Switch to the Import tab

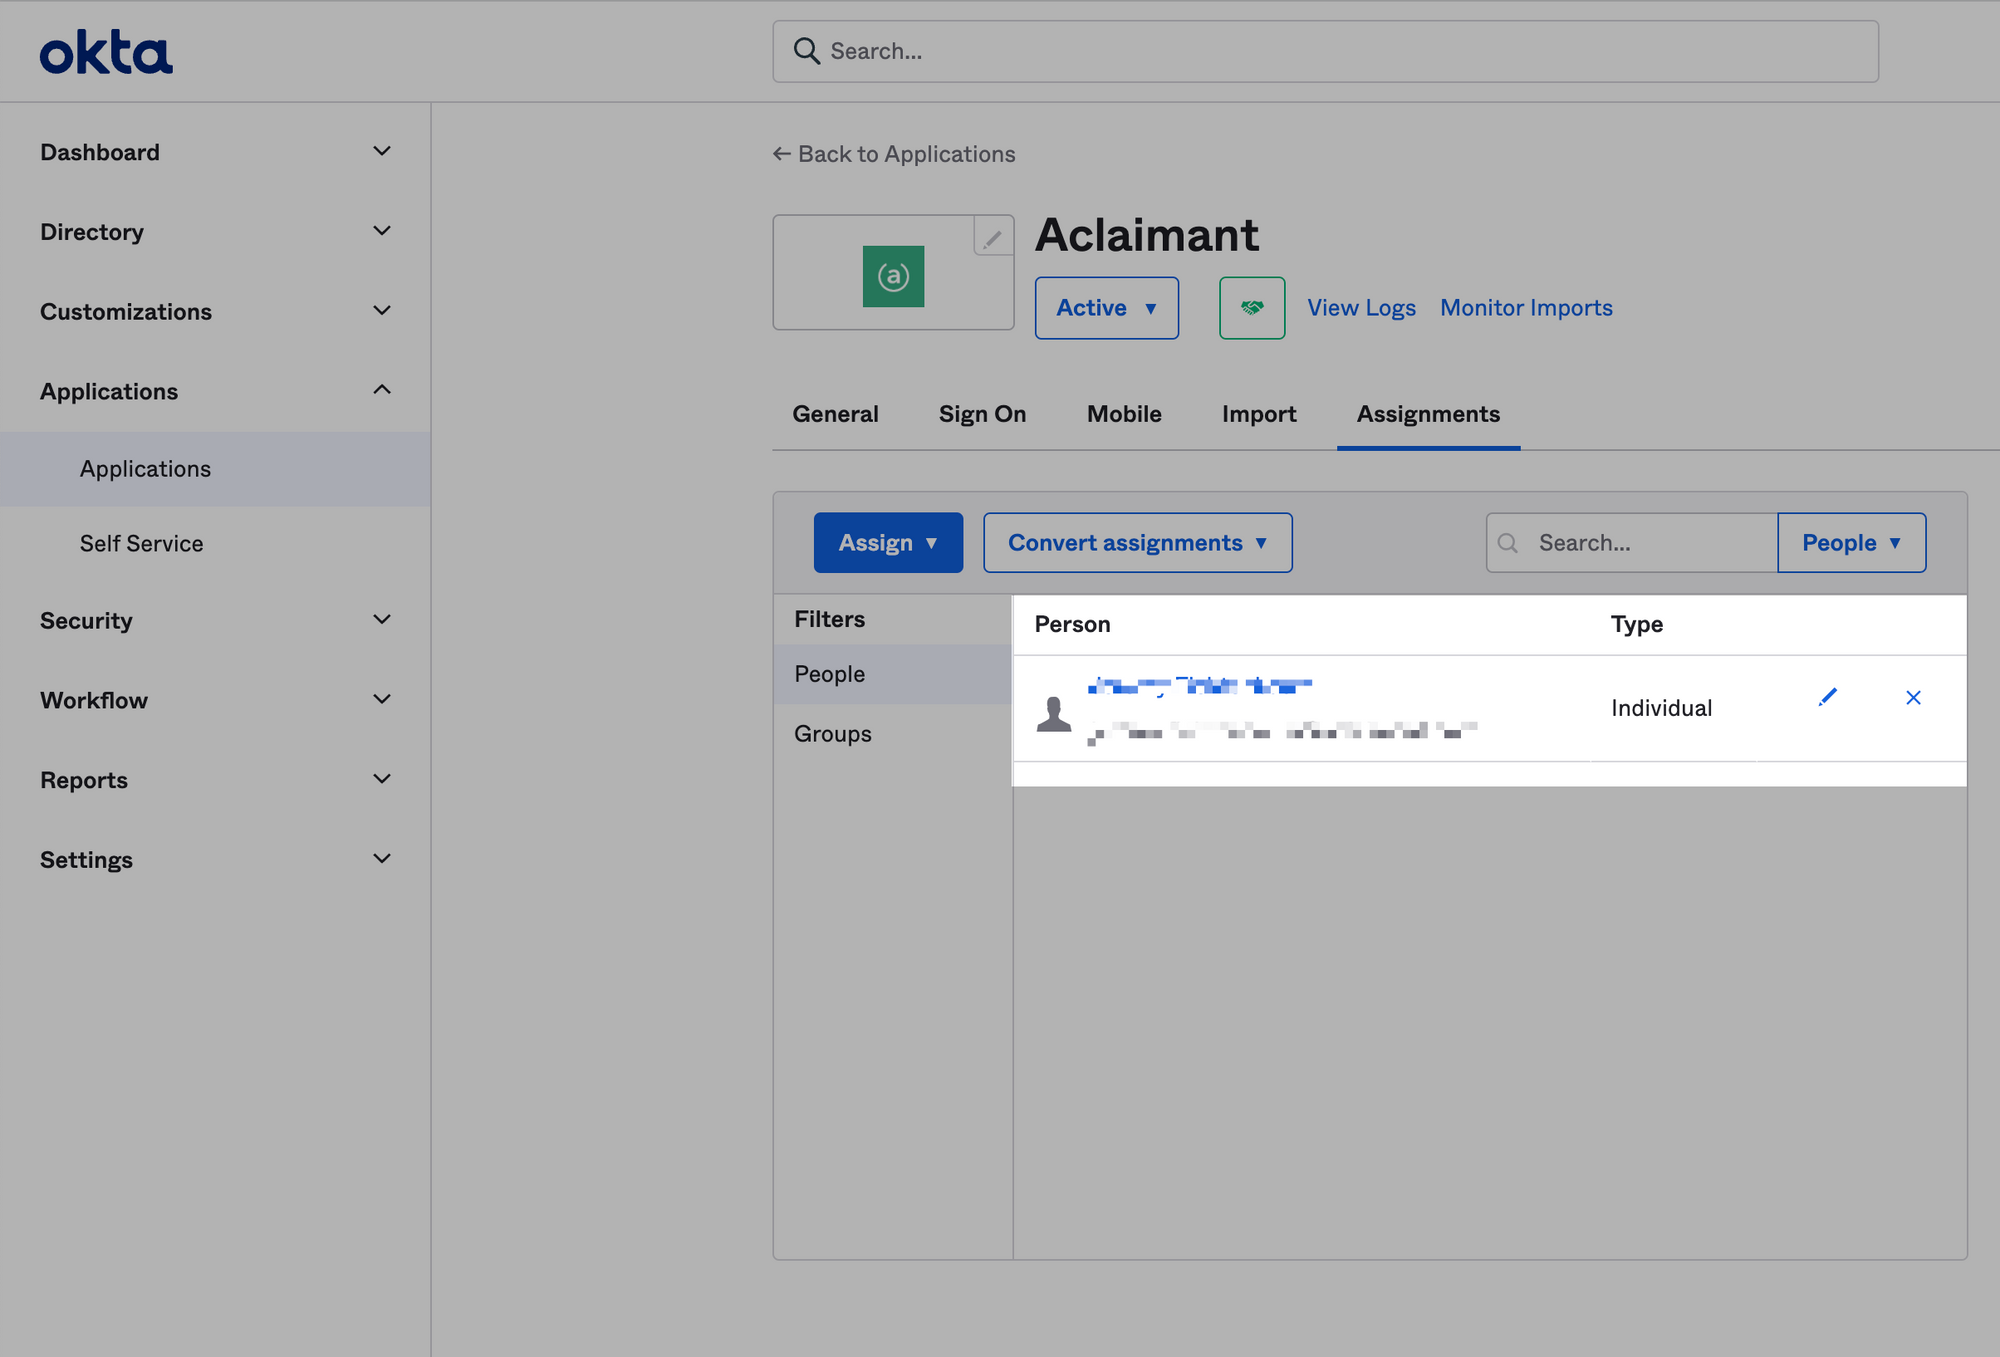click(x=1259, y=414)
